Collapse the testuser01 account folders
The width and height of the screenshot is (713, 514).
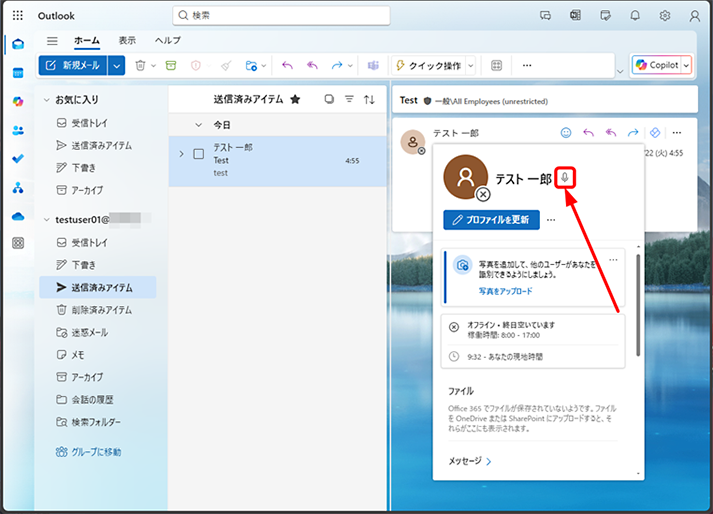pos(46,220)
